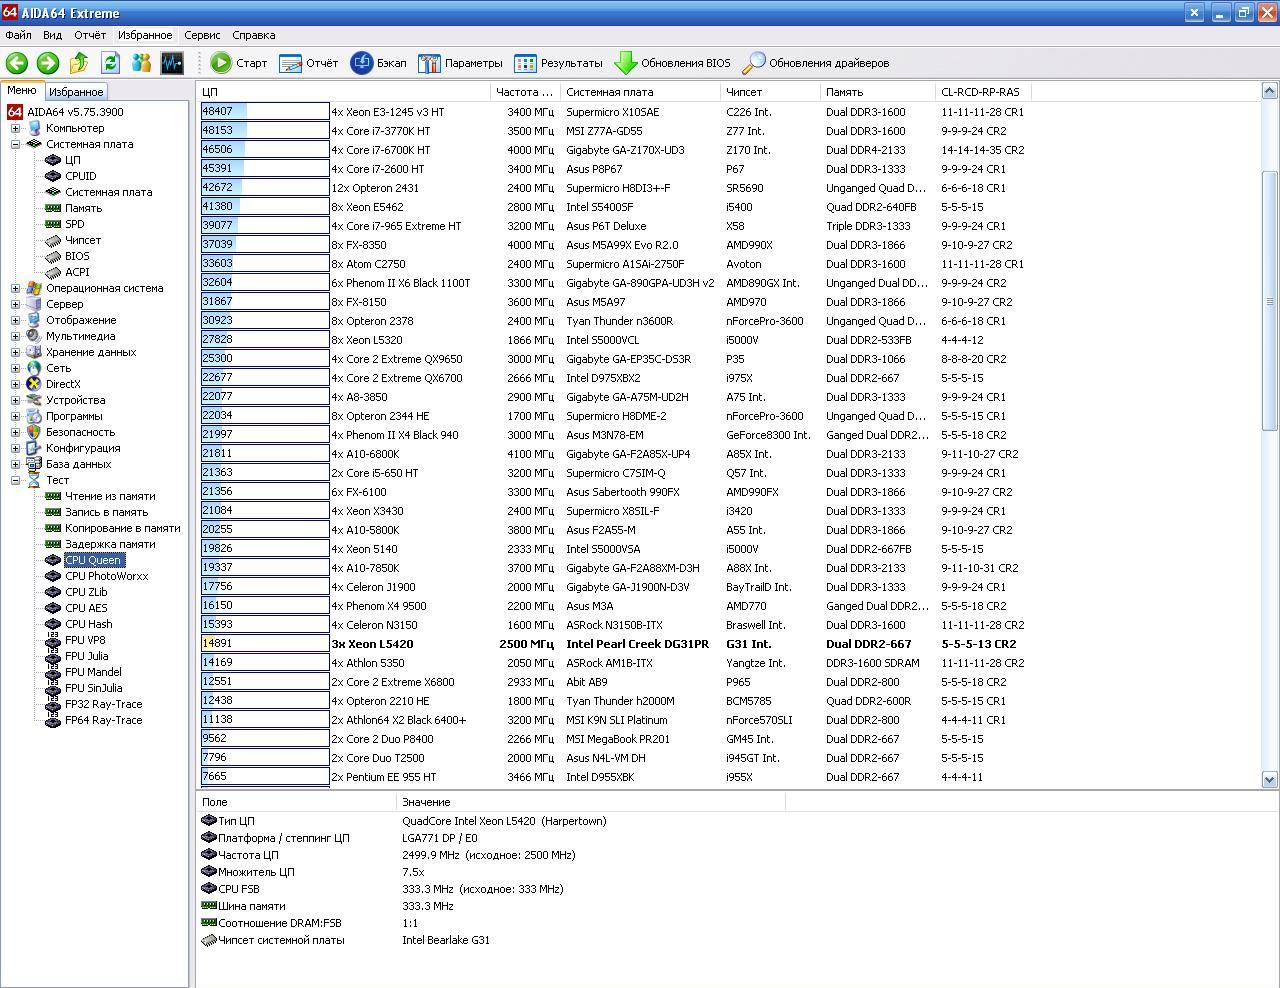This screenshot has height=988, width=1280.
Task: Open Параметры settings in toolbar
Action: pyautogui.click(x=460, y=63)
